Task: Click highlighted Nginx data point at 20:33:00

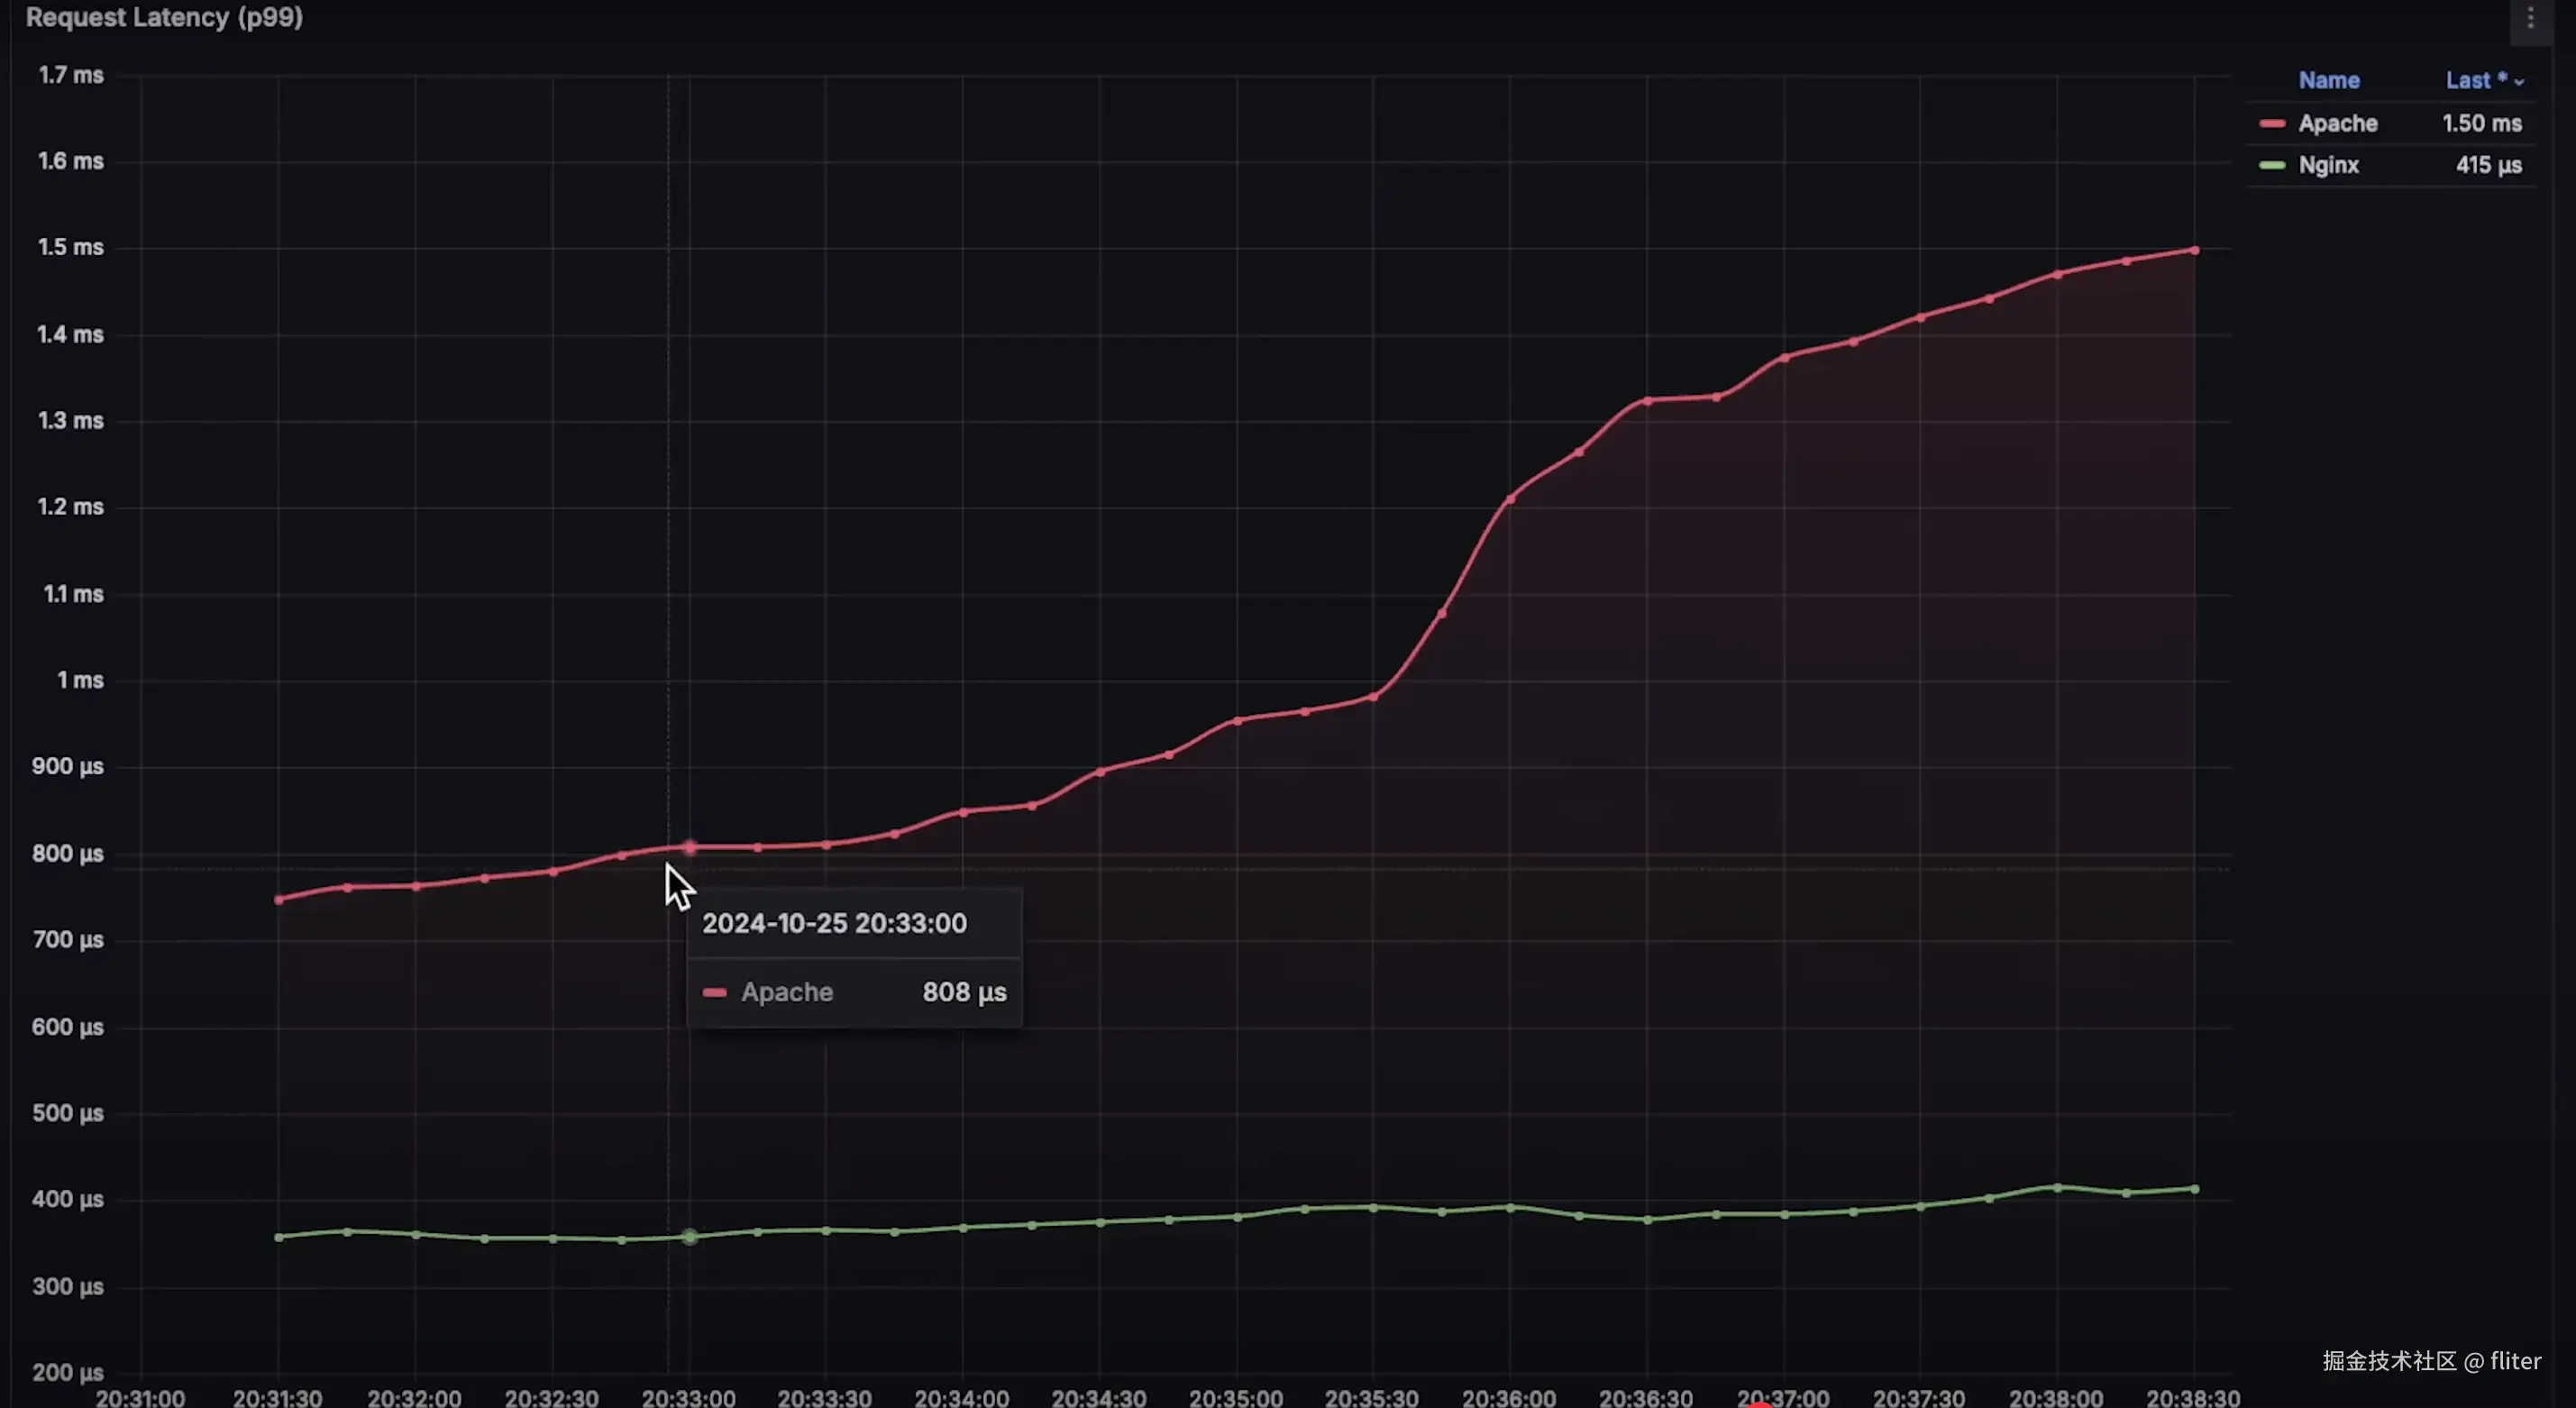Action: click(x=689, y=1237)
